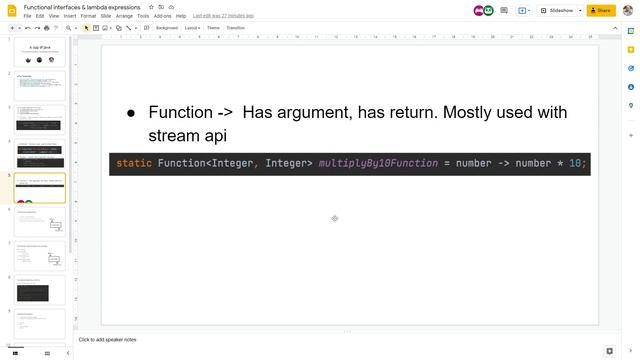Image resolution: width=640 pixels, height=360 pixels.
Task: Hide the side panel with the arrow
Action: [x=631, y=351]
